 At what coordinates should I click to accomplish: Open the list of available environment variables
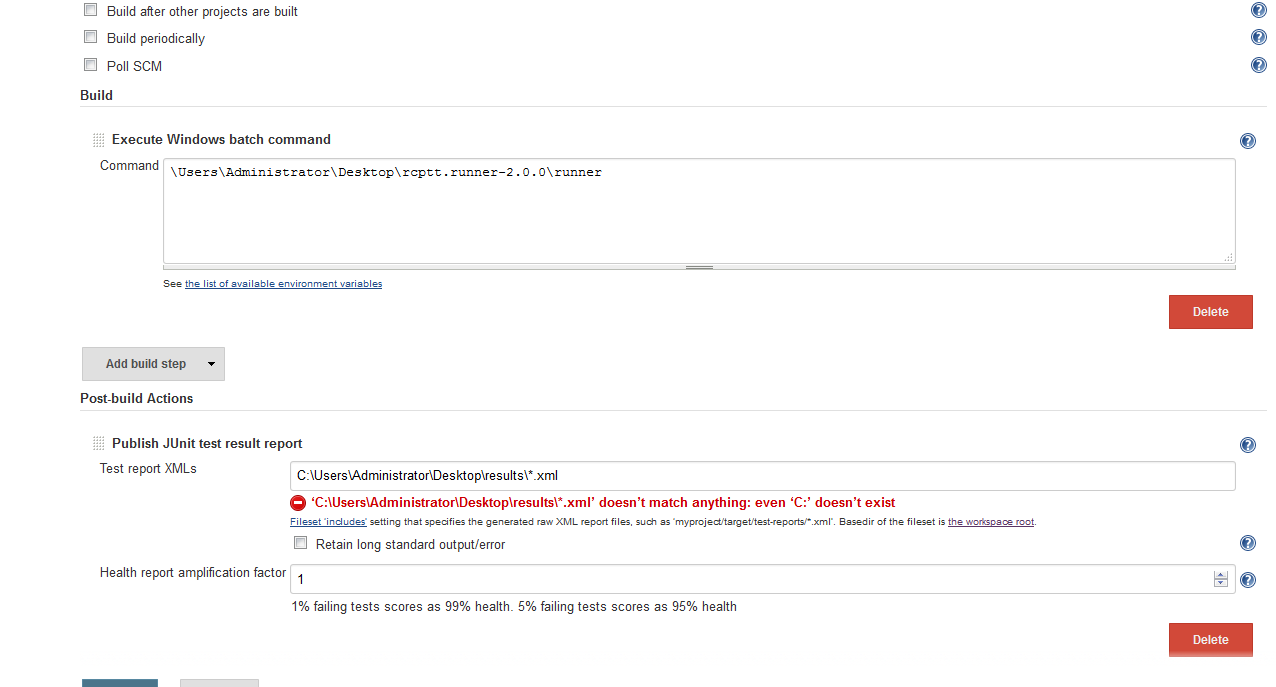(283, 284)
